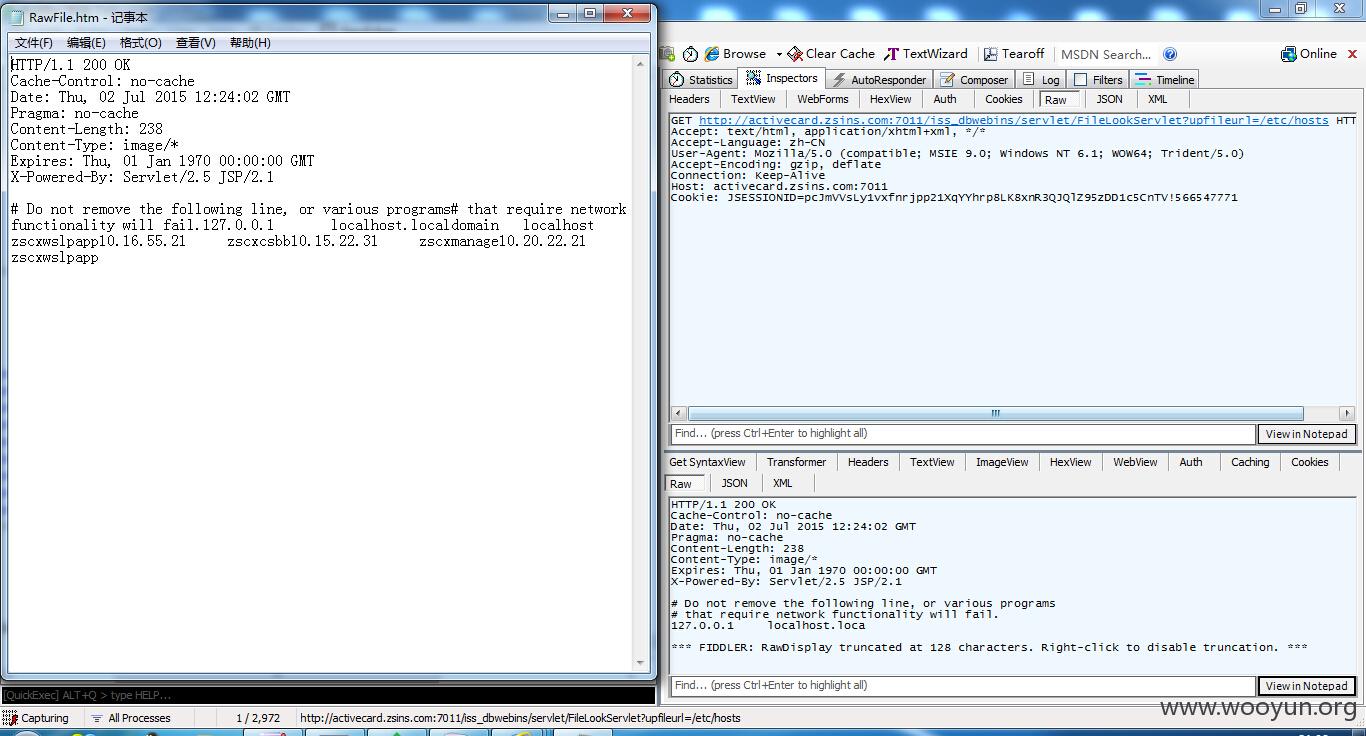Click request pane View in Notepad button
The height and width of the screenshot is (736, 1366).
(1306, 434)
